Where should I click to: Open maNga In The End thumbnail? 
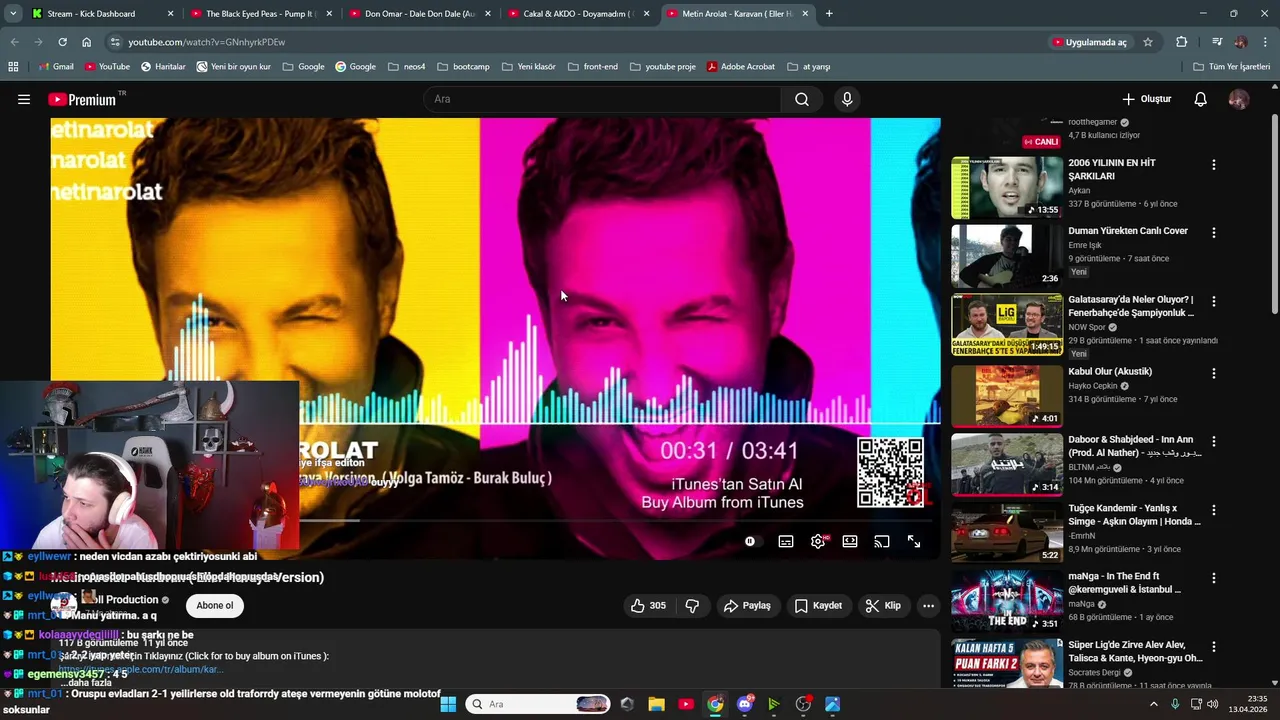click(x=1007, y=602)
